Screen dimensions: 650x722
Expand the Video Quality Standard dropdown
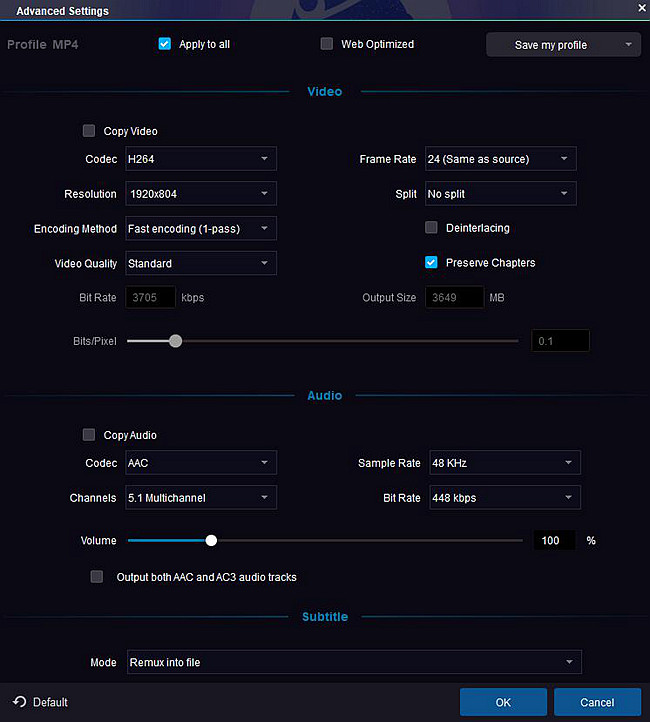[x=201, y=263]
